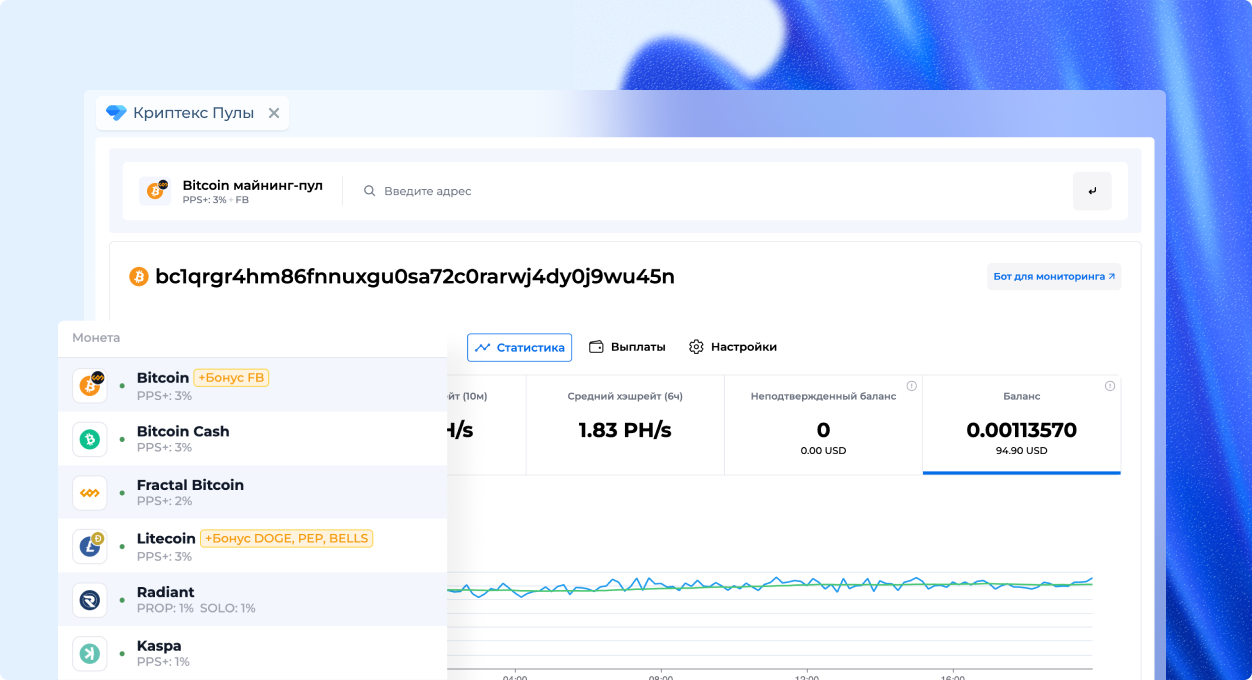Click the 1.83 PH/s hashrate value
The image size is (1252, 680).
625,431
